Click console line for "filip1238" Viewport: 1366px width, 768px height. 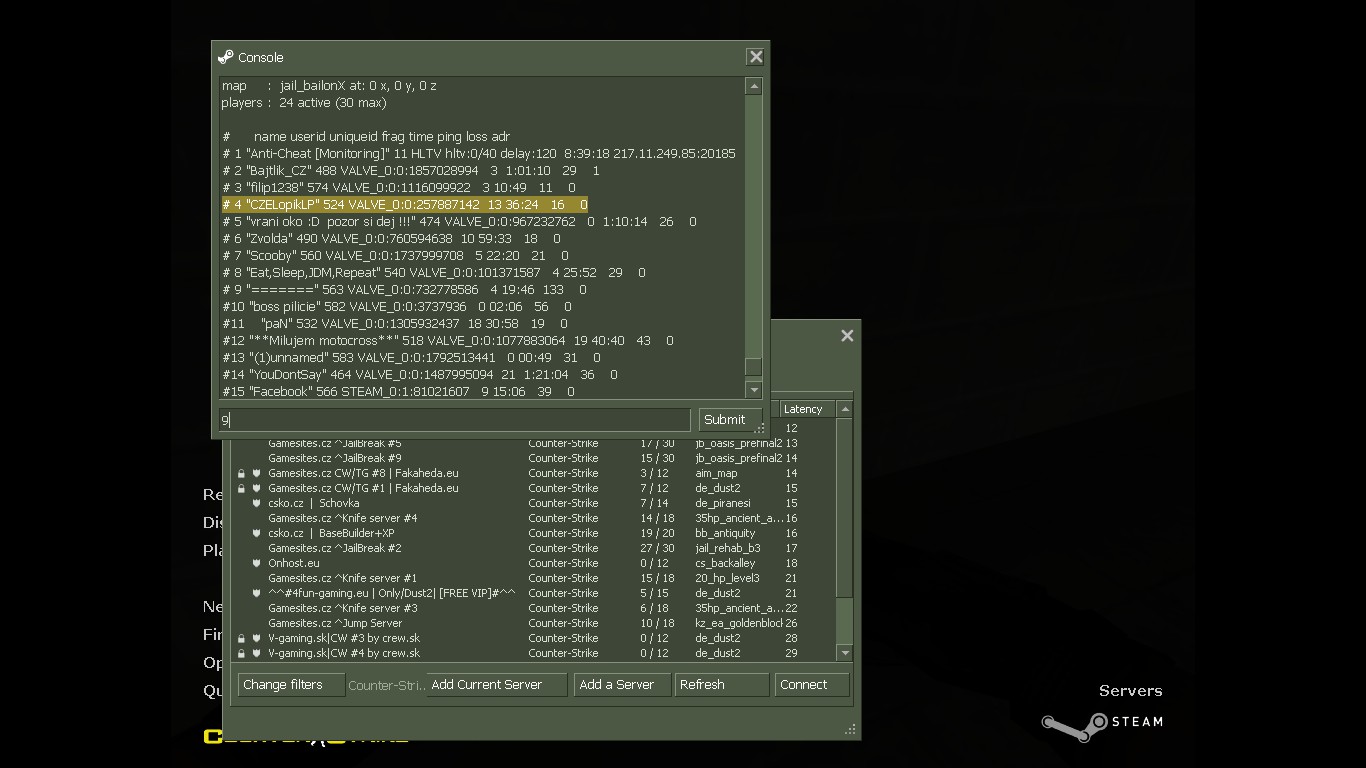399,187
